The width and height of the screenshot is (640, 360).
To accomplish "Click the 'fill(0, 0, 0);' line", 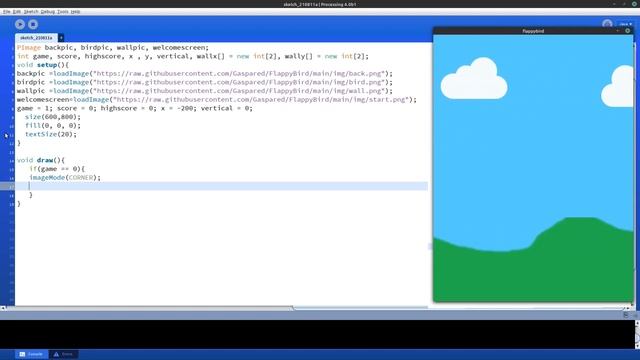I will tap(53, 125).
